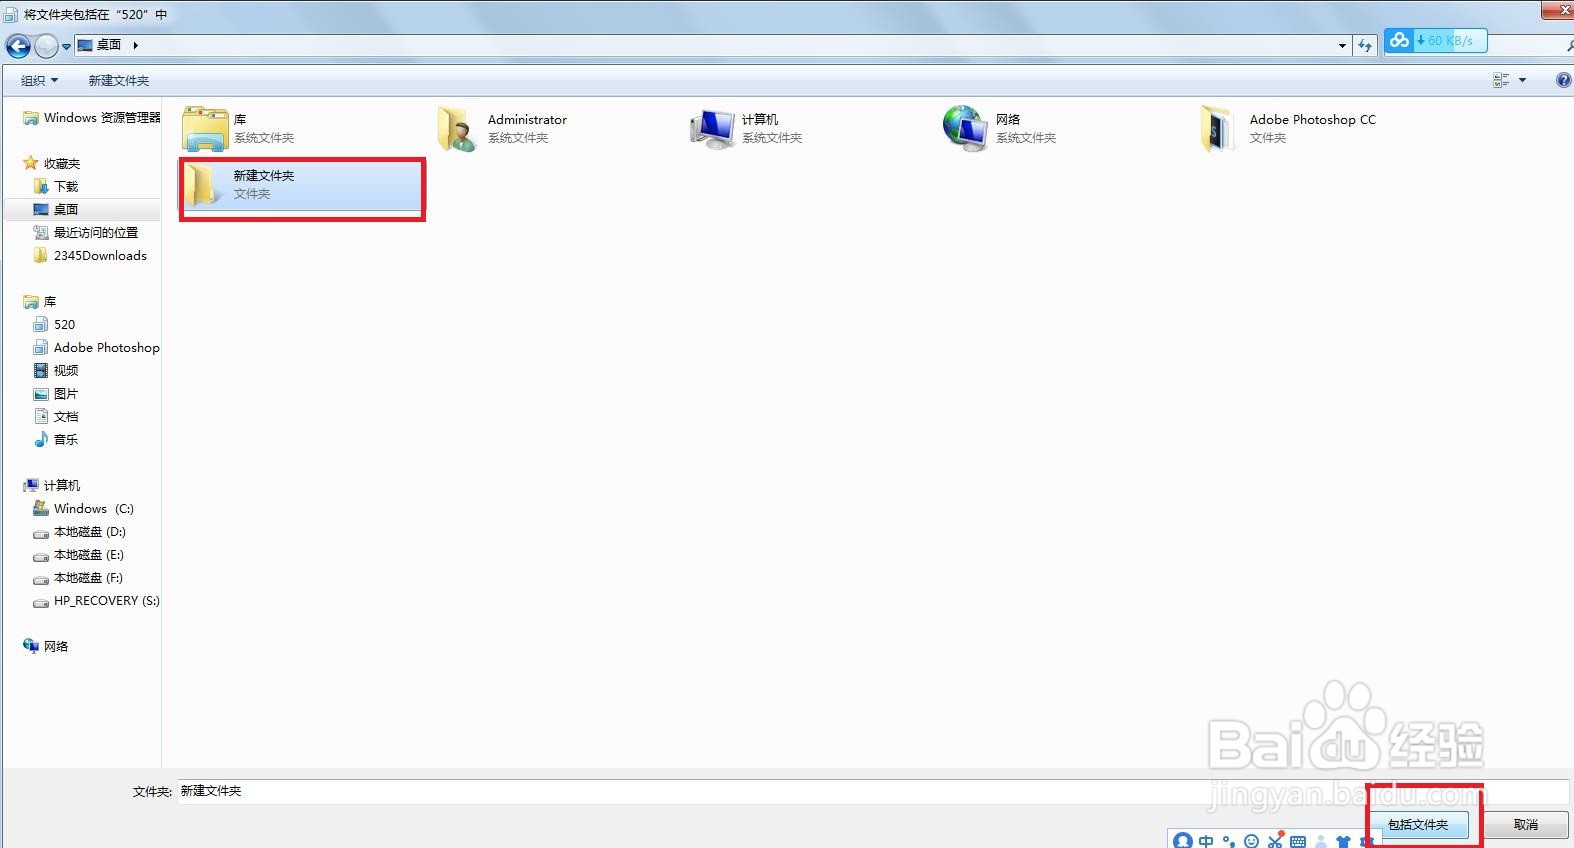Select the 新建文件夹 folder in file list
The image size is (1574, 848).
302,185
